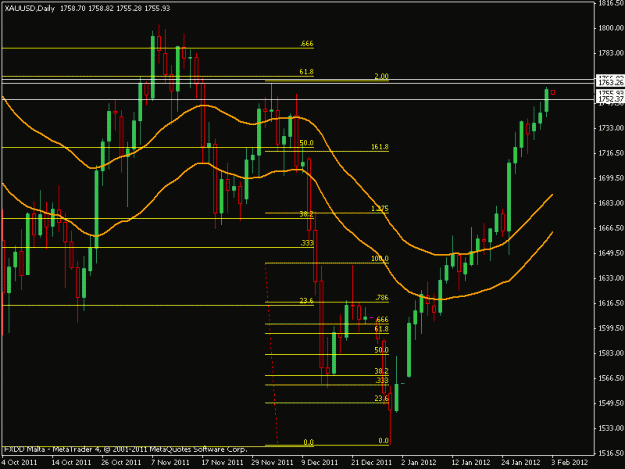Click the 12 Jan 2012 date label
625x469 pixels.
pos(471,462)
